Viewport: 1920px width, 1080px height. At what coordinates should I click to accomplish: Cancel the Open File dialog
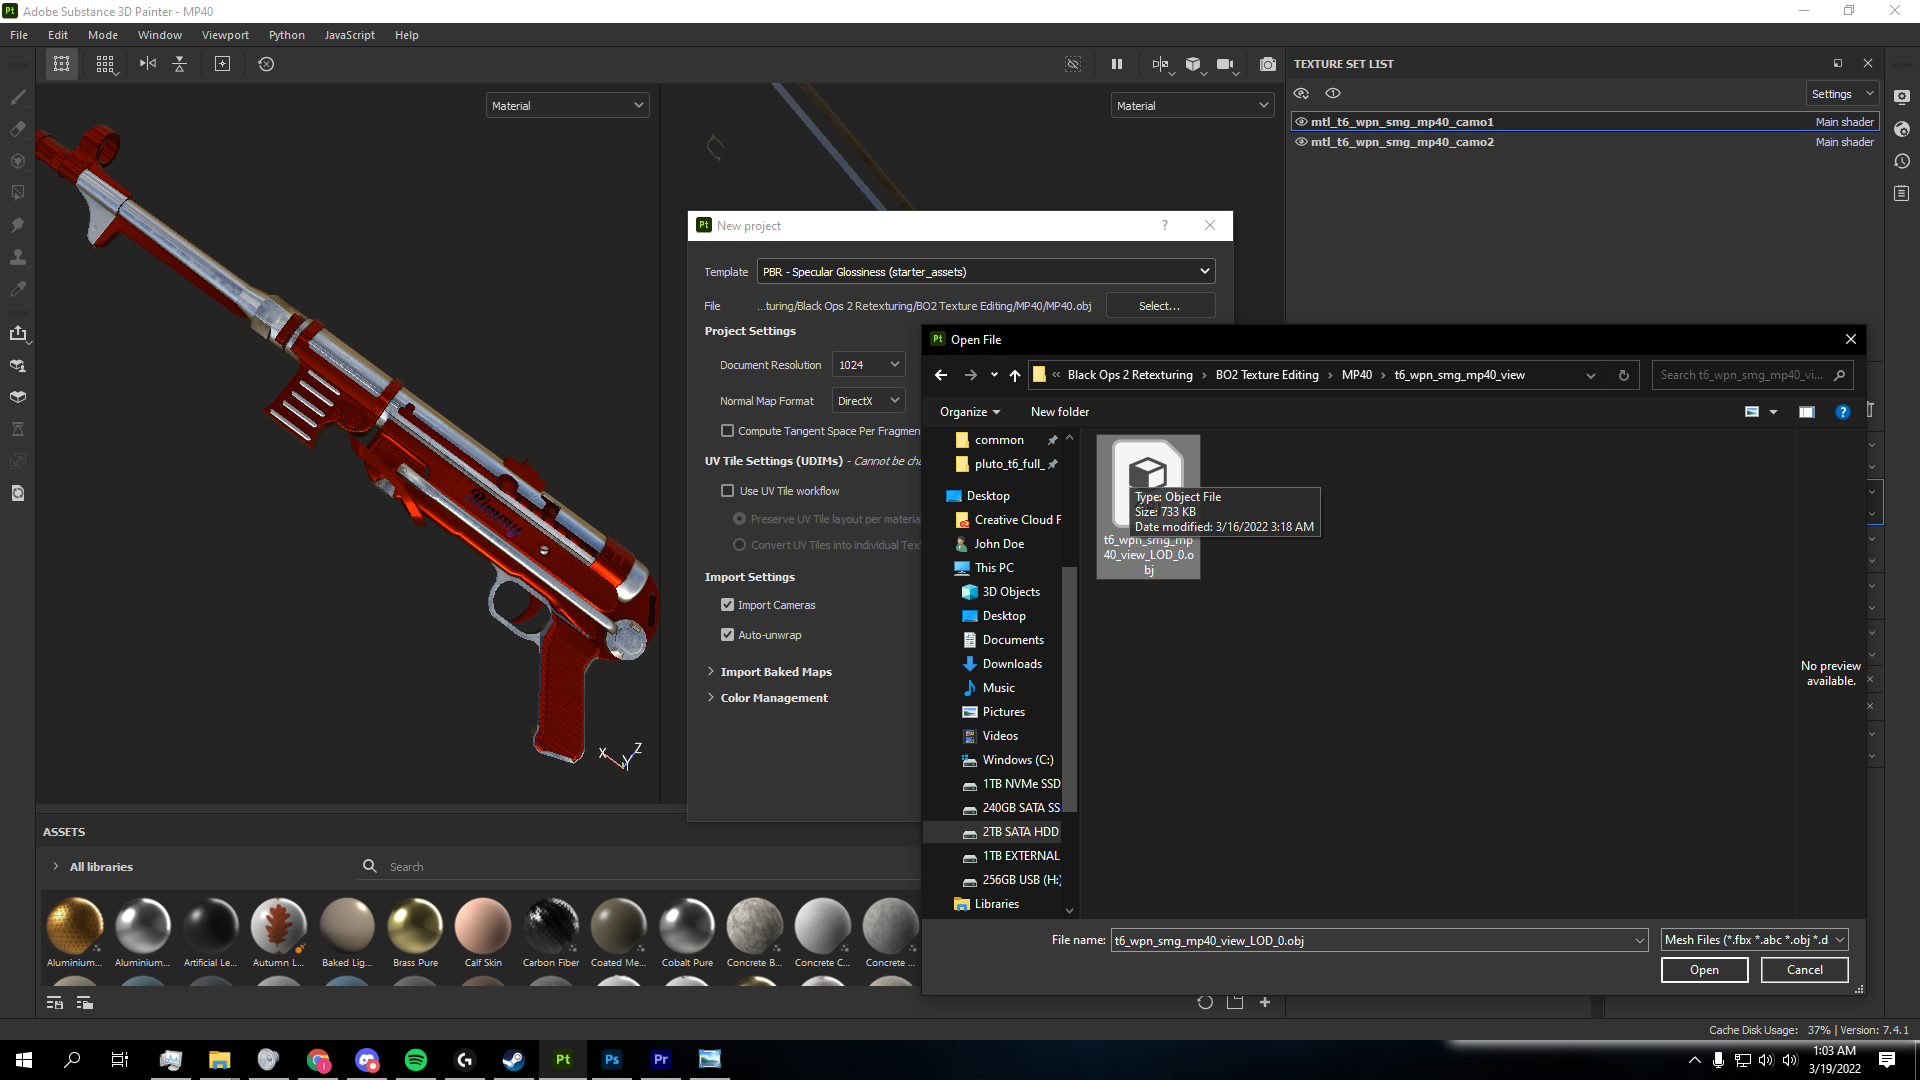pyautogui.click(x=1804, y=970)
